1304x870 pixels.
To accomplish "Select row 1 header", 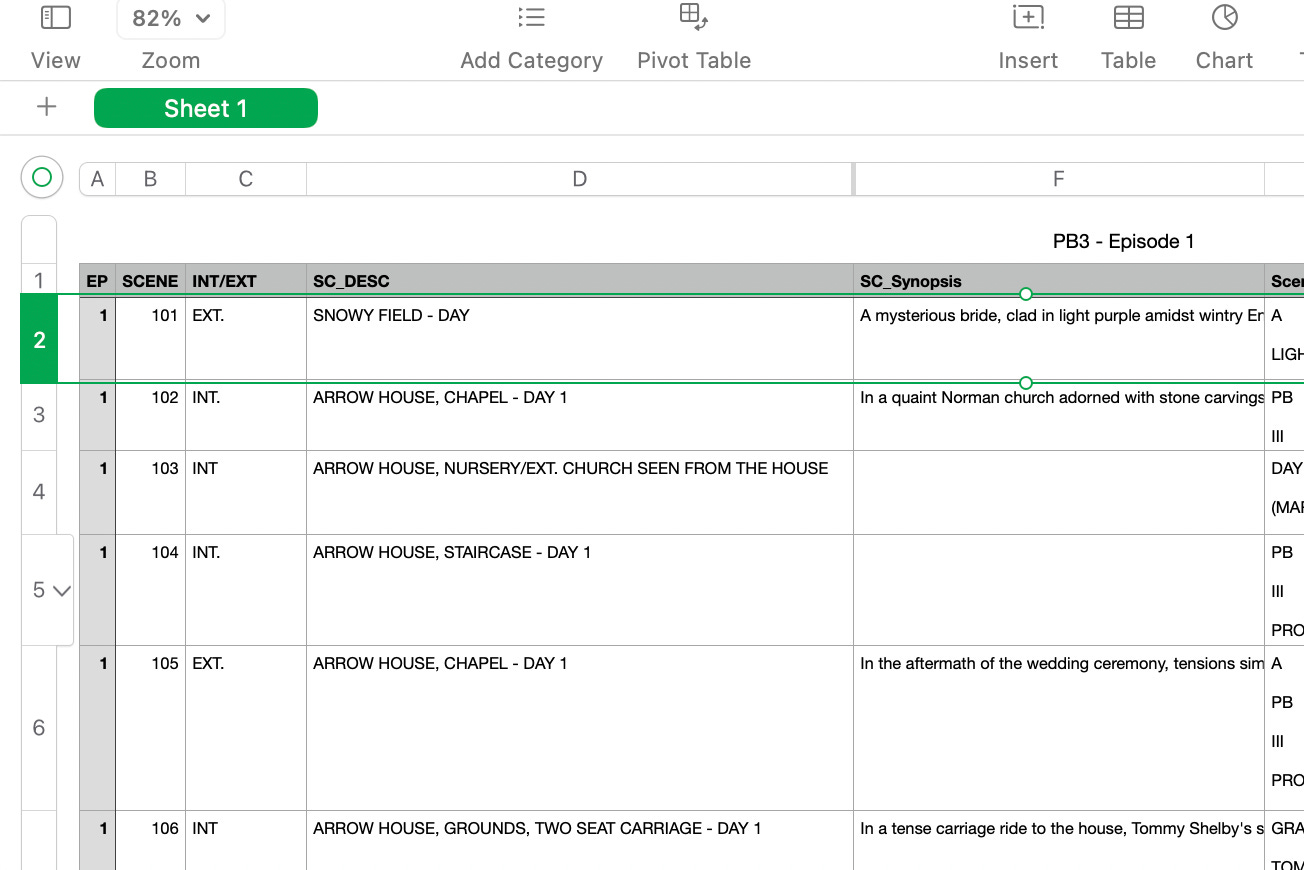I will point(39,281).
